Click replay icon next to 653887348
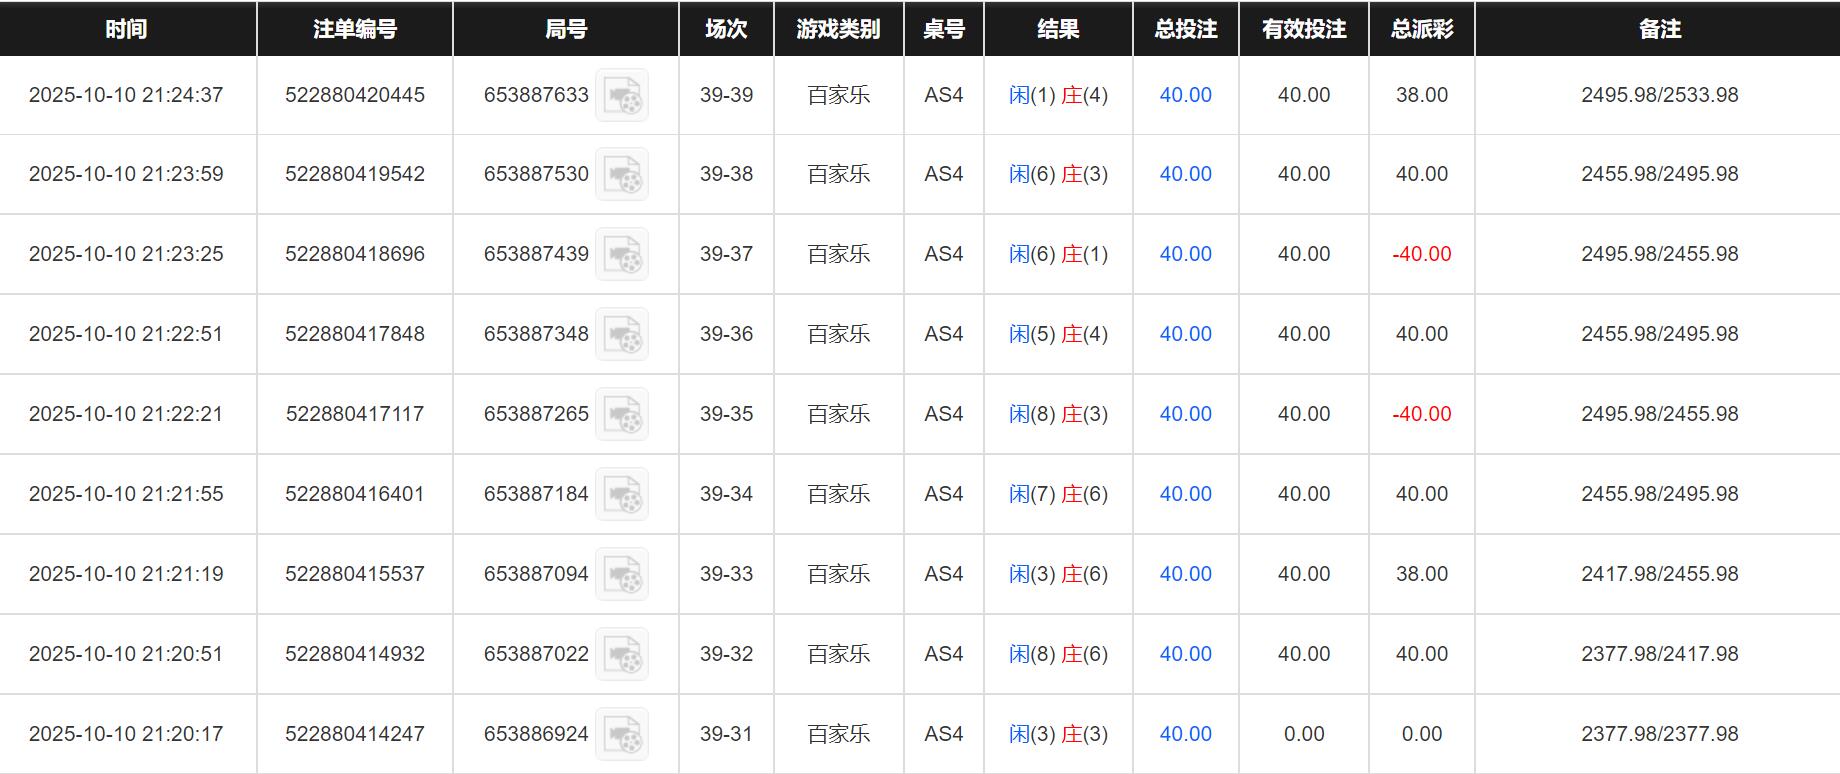The height and width of the screenshot is (774, 1840). pyautogui.click(x=622, y=334)
